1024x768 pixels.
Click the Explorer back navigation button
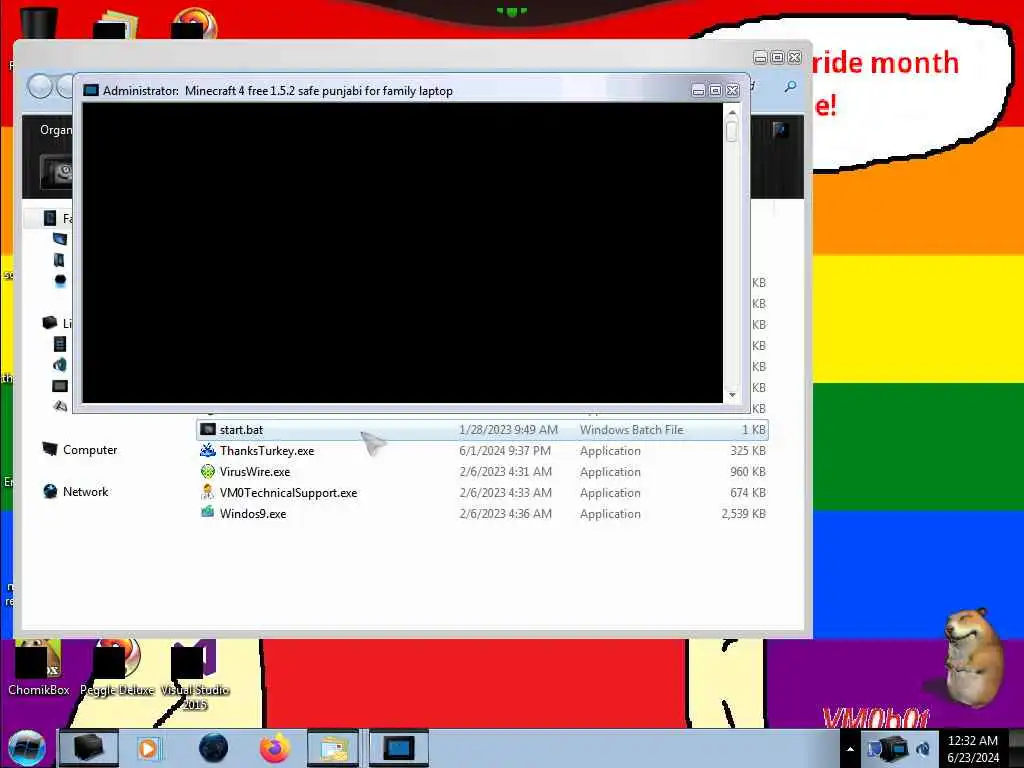point(40,86)
